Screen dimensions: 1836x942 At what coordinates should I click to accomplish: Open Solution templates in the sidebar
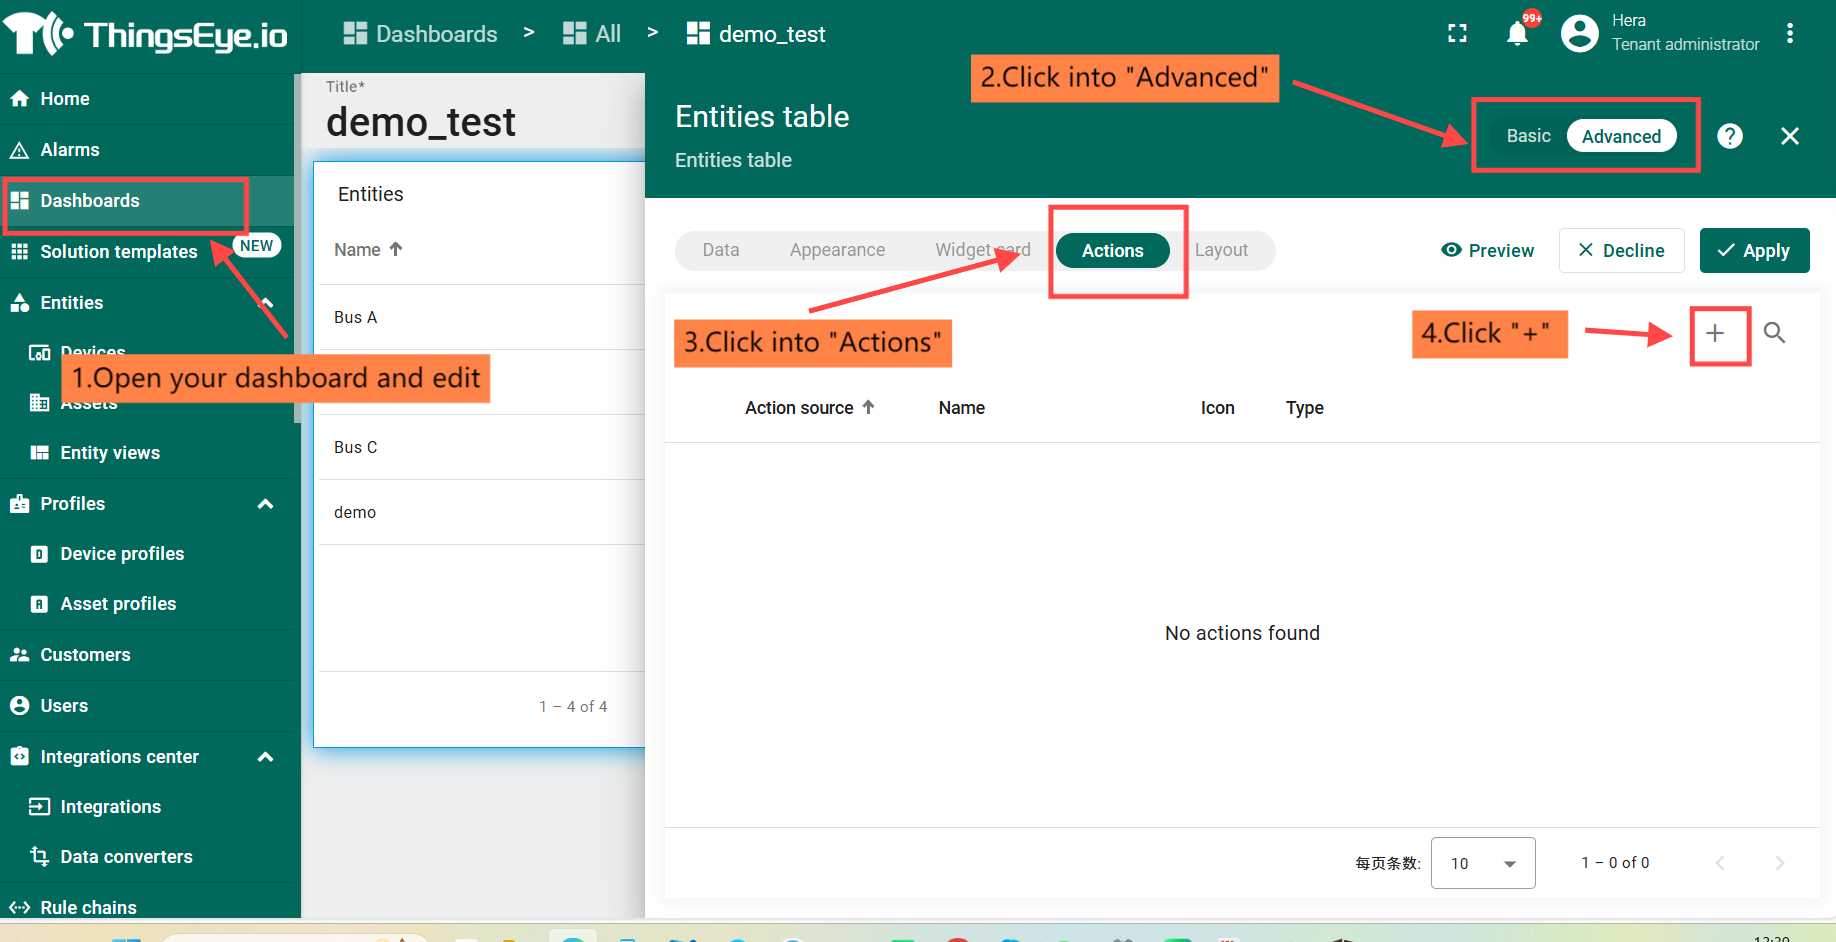[x=118, y=252]
